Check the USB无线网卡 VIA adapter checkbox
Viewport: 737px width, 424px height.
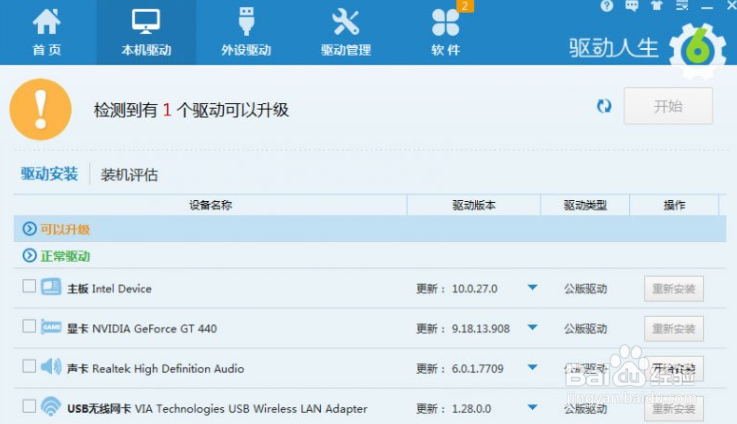pos(29,406)
